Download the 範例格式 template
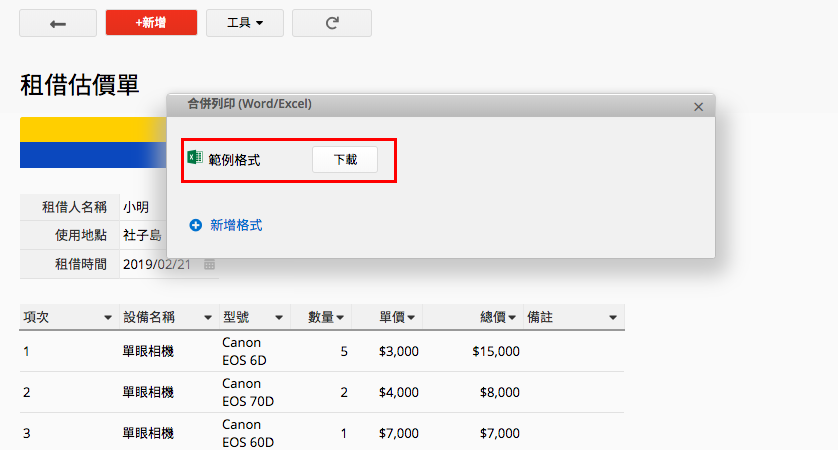The image size is (838, 450). coord(344,159)
